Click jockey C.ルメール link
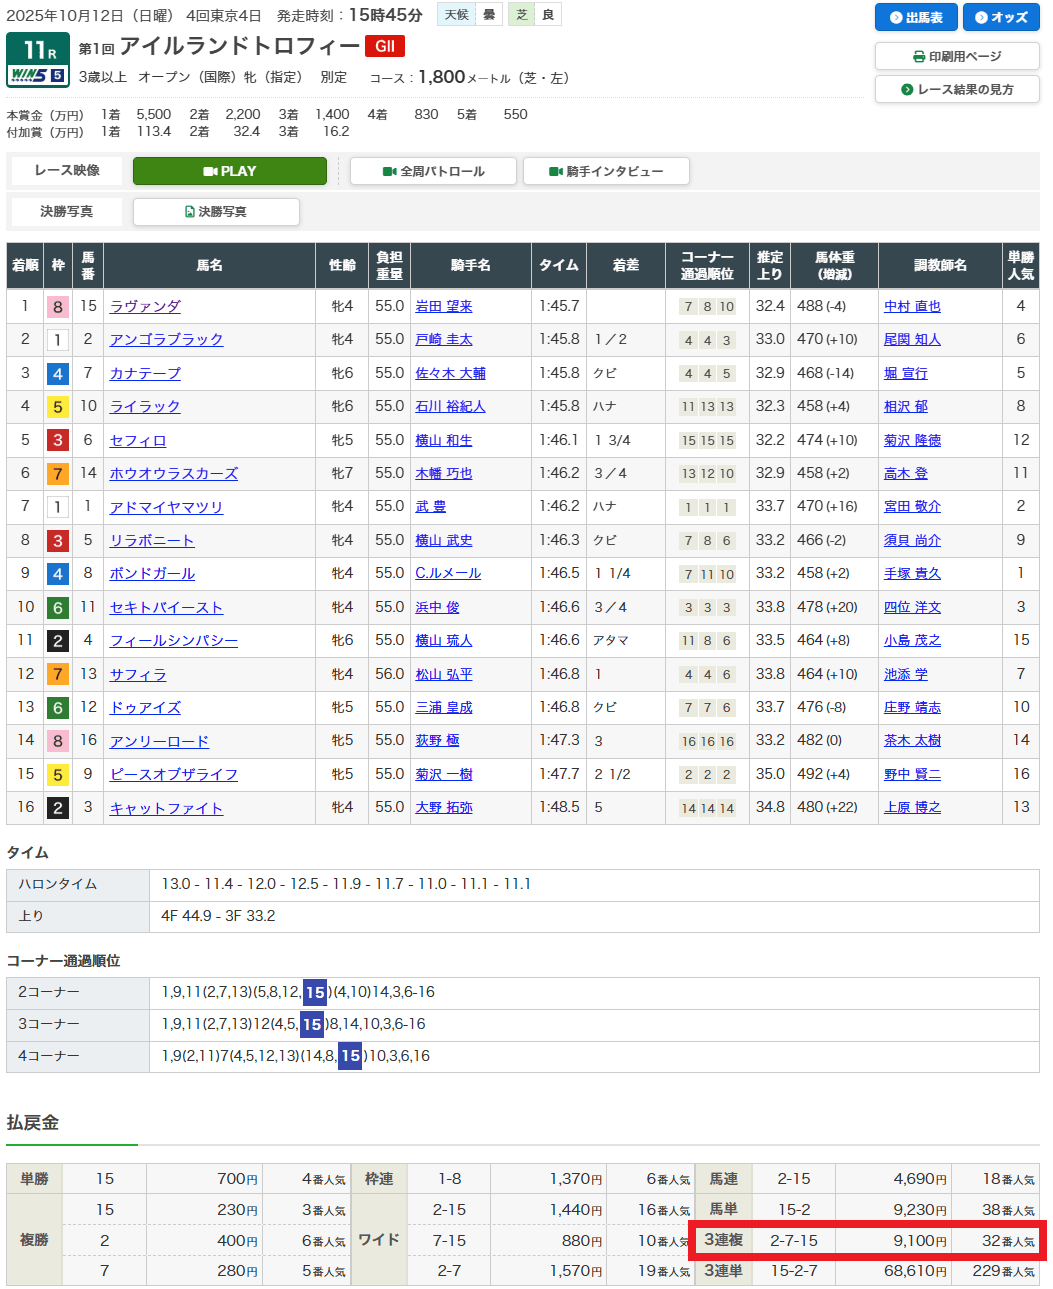 [x=448, y=574]
